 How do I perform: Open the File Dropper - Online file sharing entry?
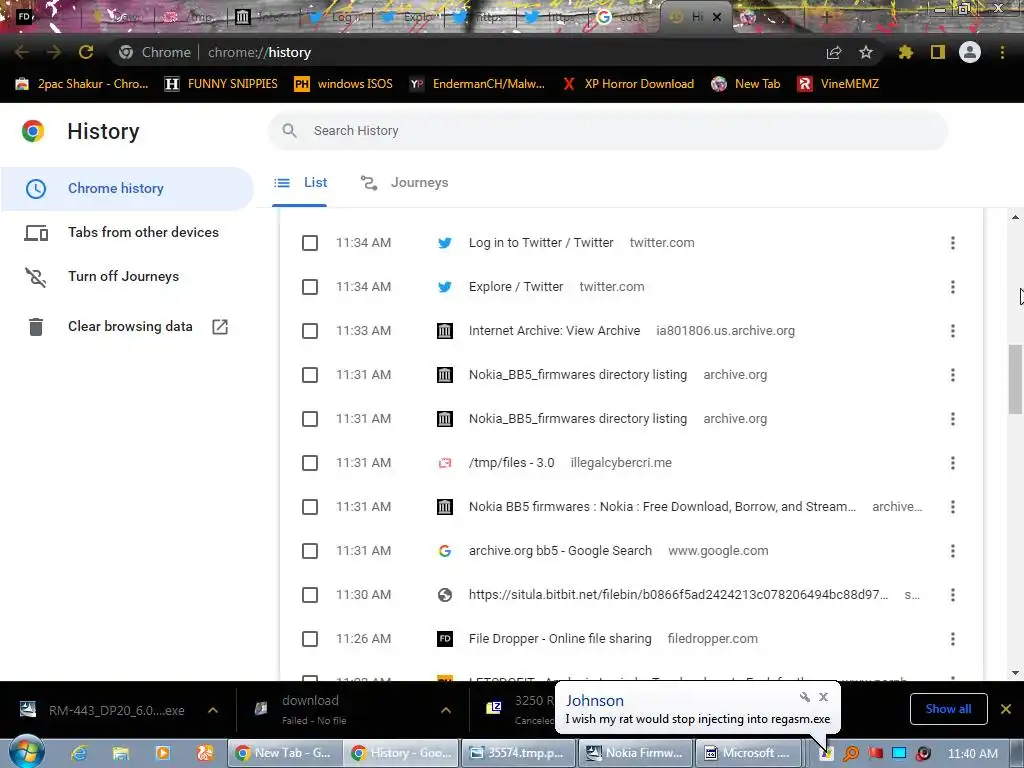tap(560, 639)
